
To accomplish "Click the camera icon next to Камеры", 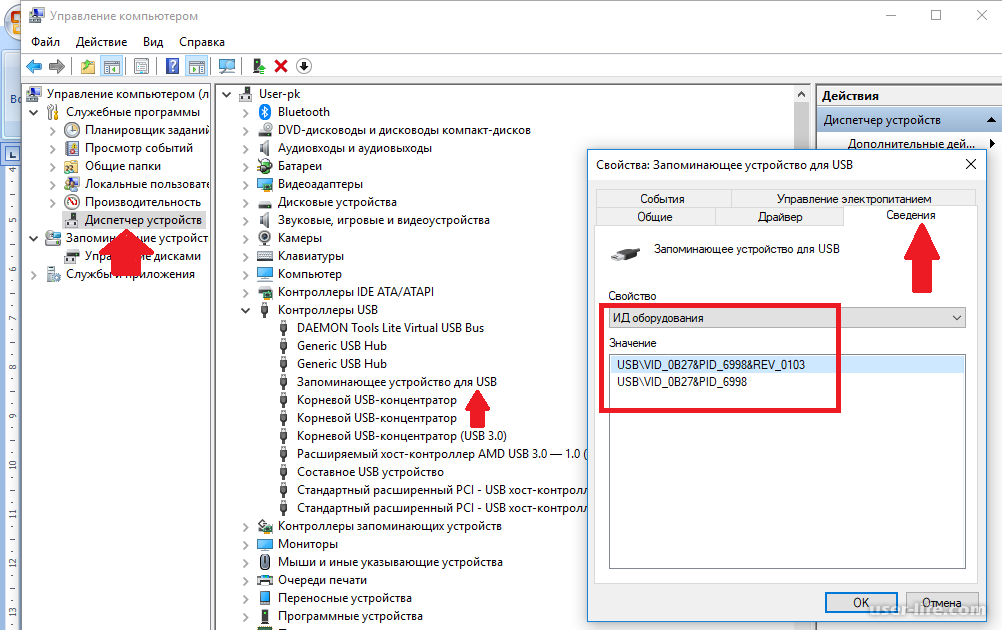I will (265, 238).
